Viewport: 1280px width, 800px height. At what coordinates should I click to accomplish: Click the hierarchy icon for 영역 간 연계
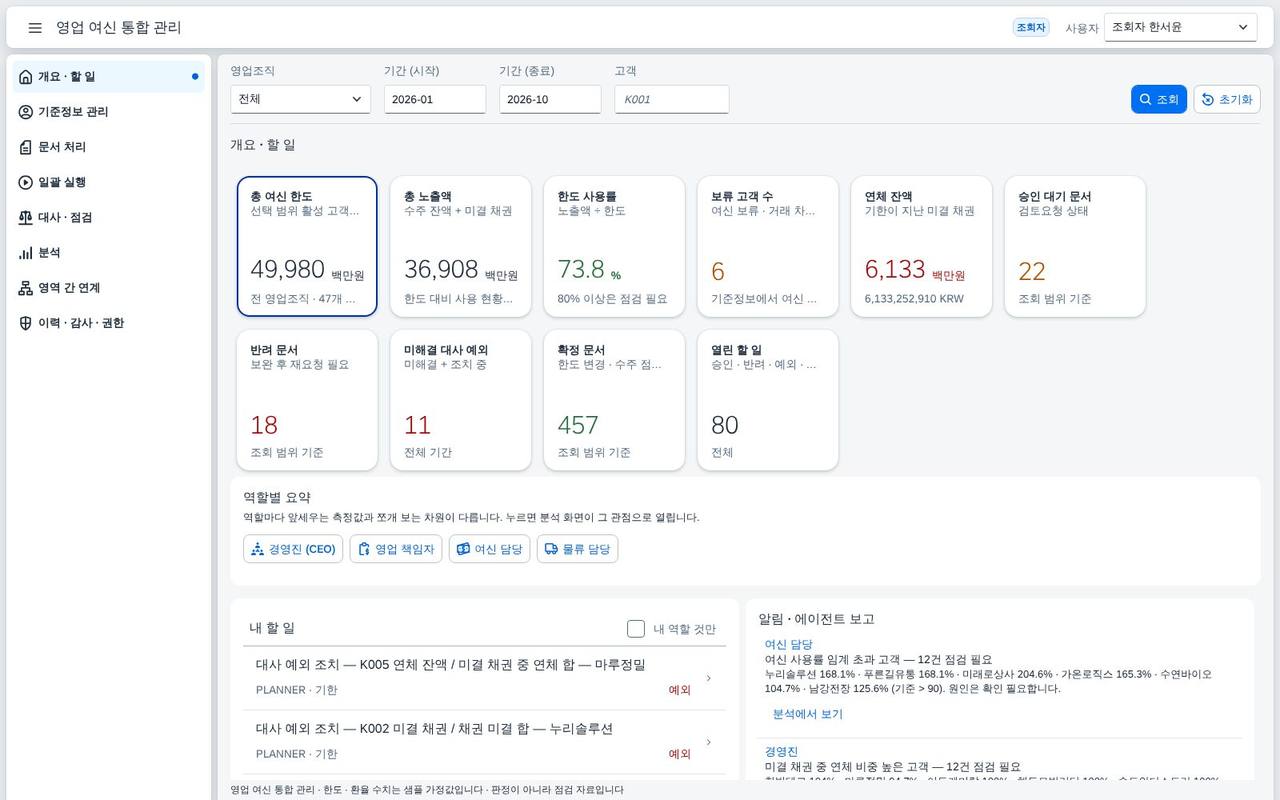[26, 288]
